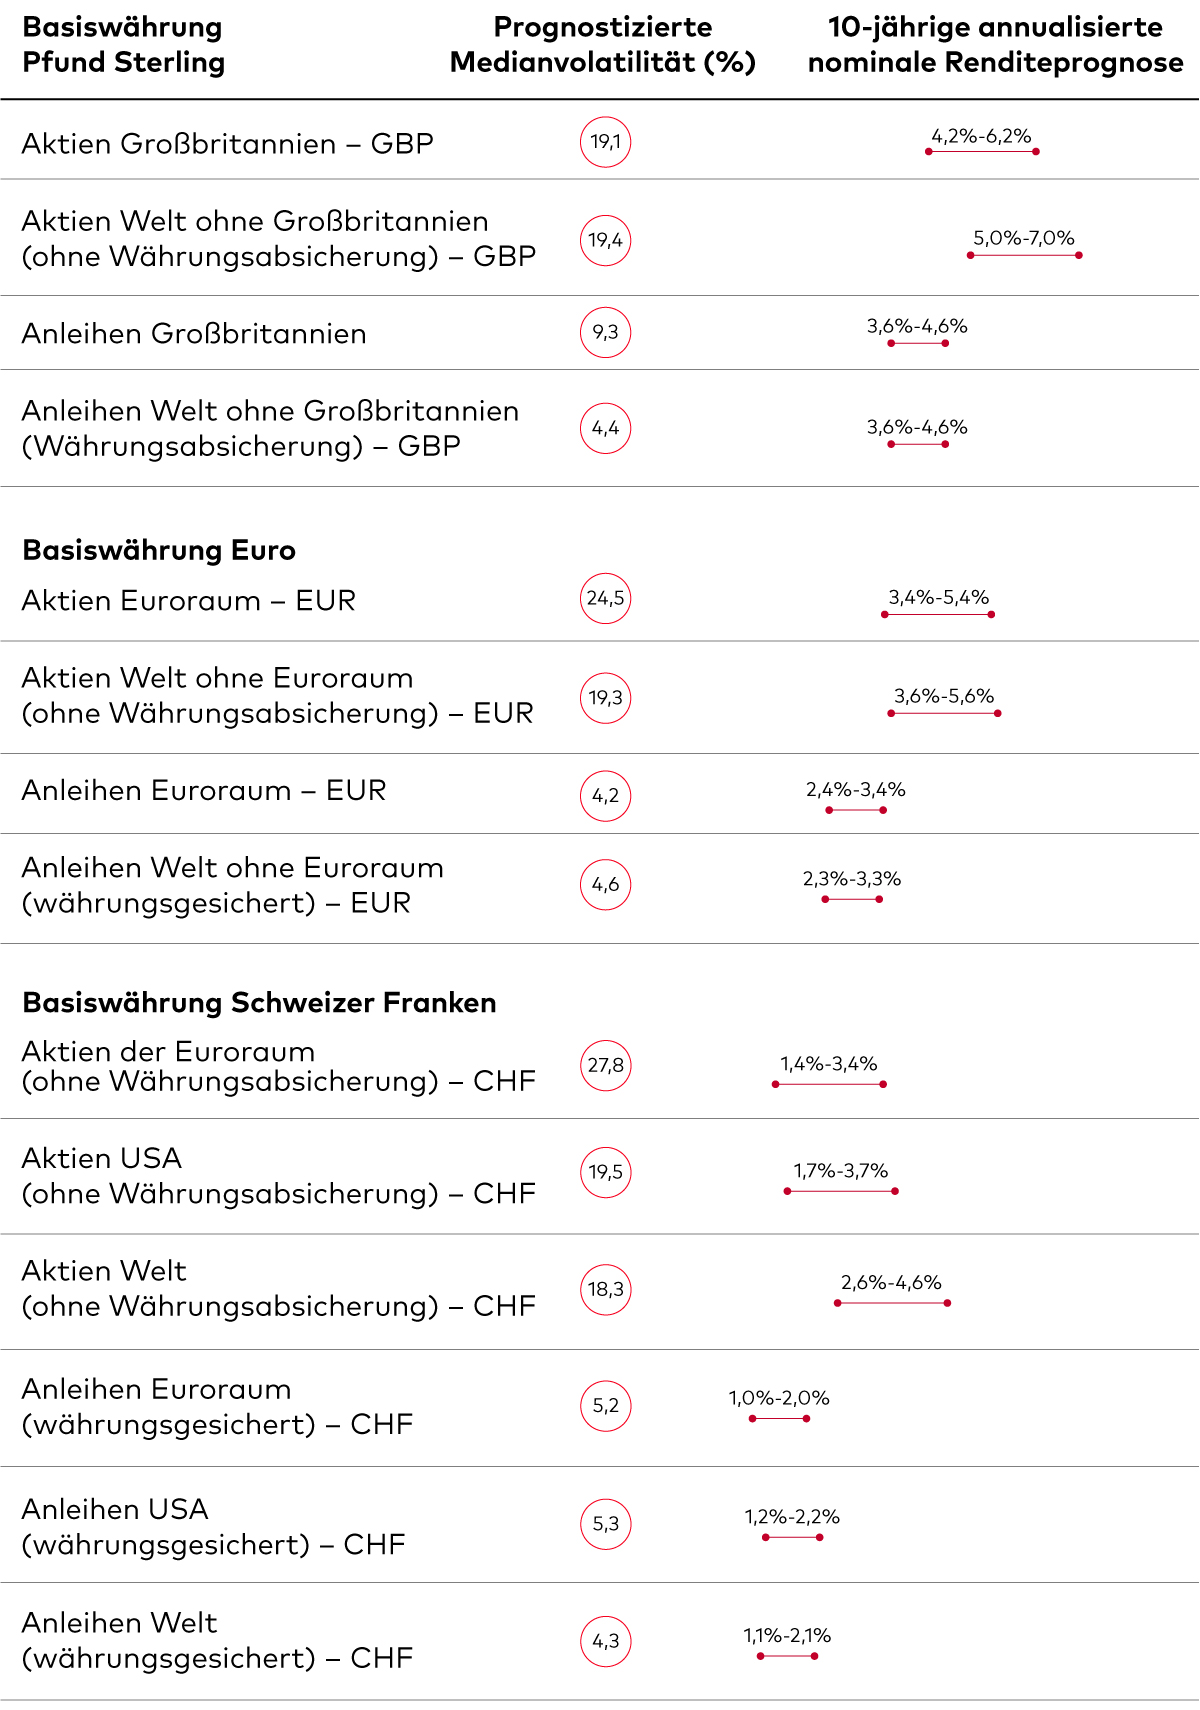Screen dimensions: 1200x1710
Task: Click the Anleihen Euroraum – EUR row label
Action: pyautogui.click(x=204, y=790)
